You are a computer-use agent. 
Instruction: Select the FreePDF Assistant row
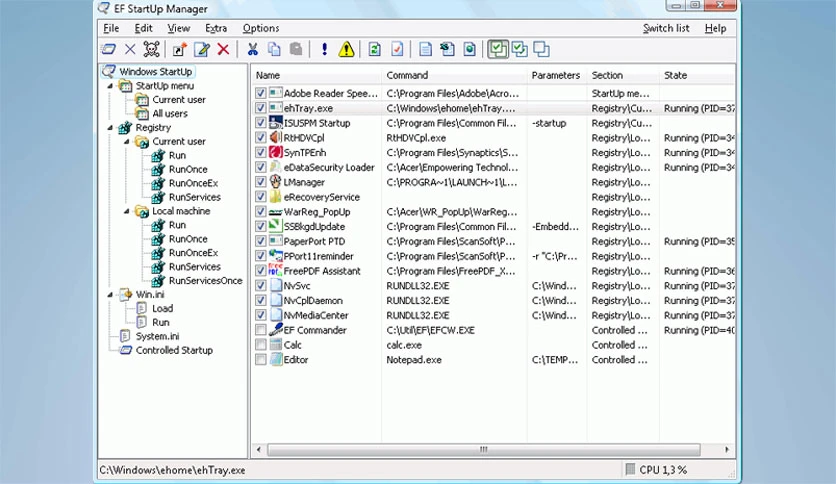(x=494, y=271)
